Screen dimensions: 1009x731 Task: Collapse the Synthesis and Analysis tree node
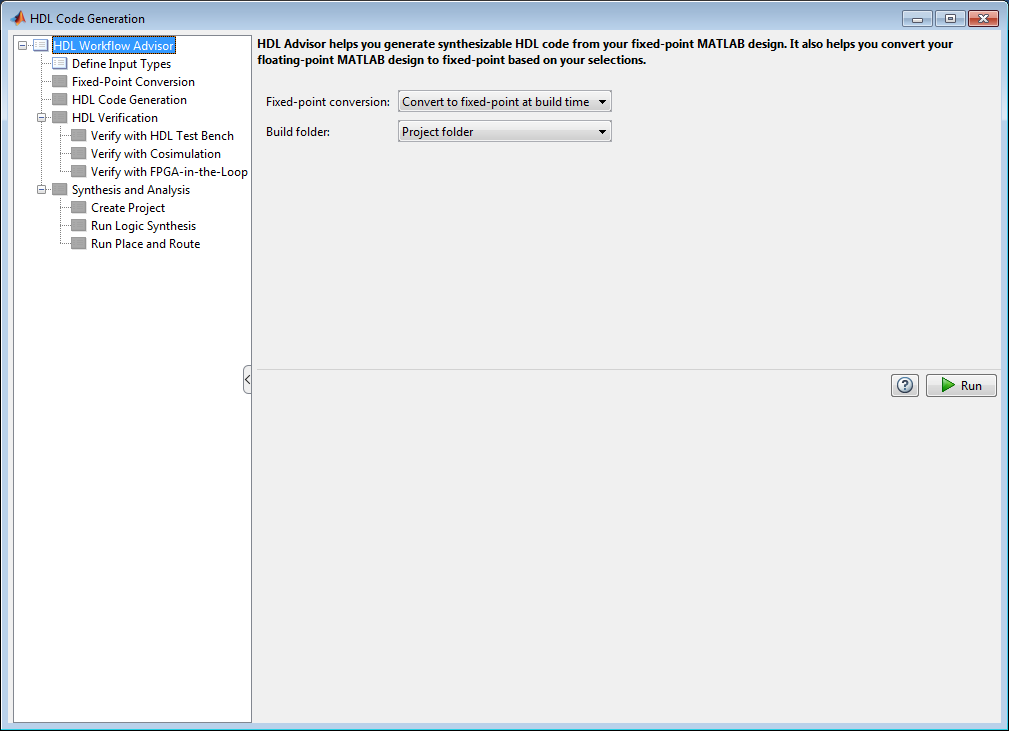coord(41,190)
